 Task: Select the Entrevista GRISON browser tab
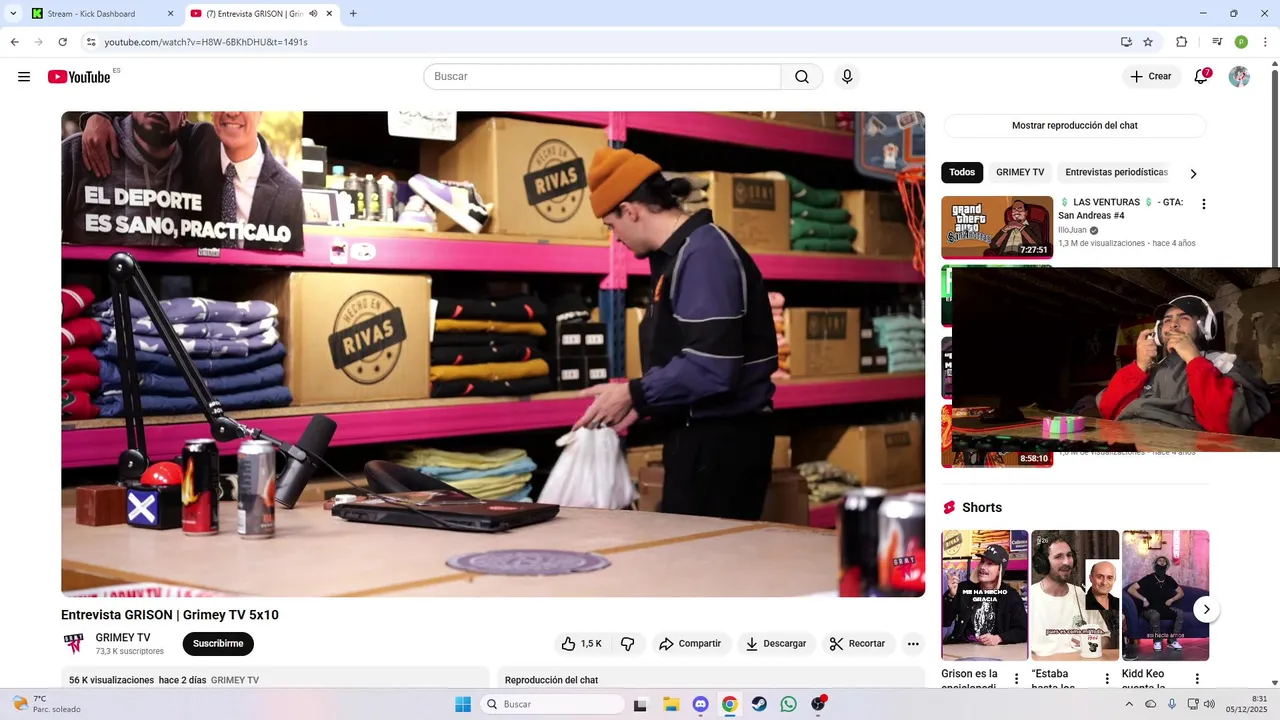(262, 14)
